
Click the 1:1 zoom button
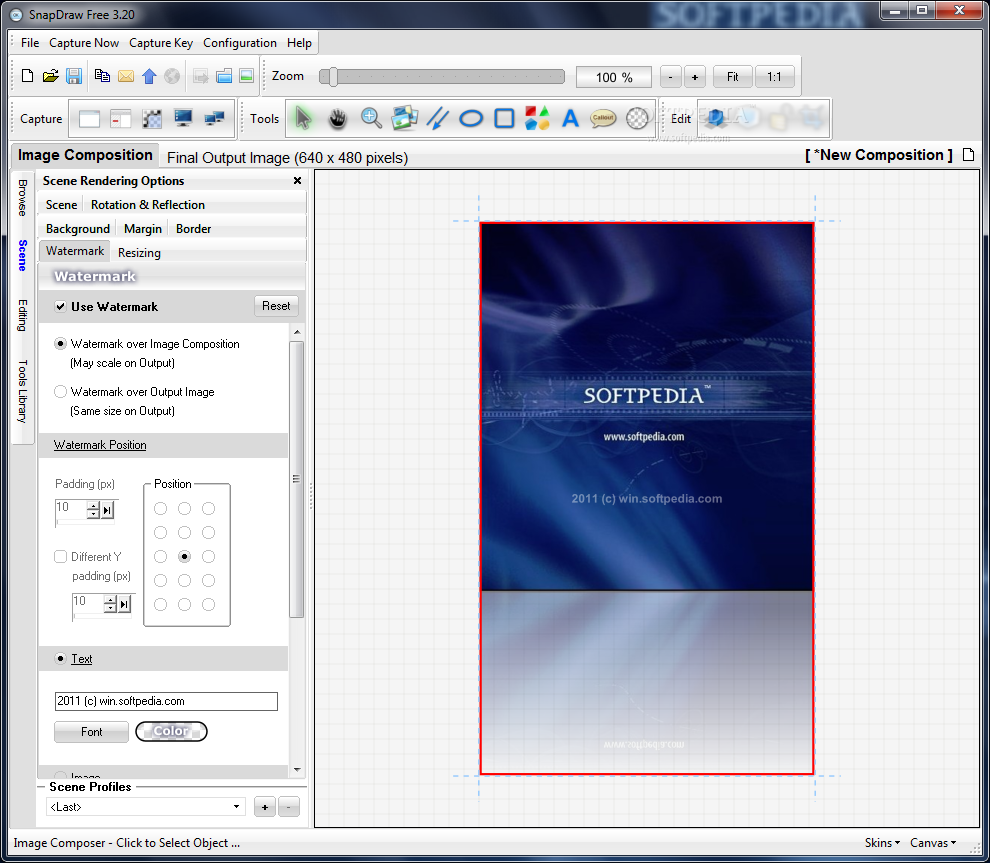(x=774, y=77)
